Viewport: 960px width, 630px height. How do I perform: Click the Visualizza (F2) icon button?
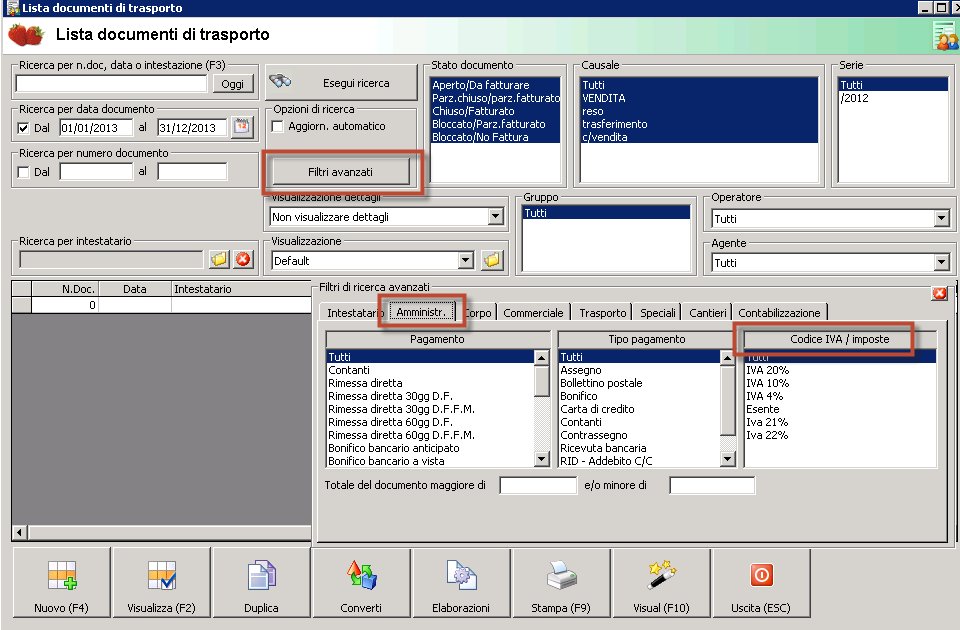pyautogui.click(x=162, y=582)
